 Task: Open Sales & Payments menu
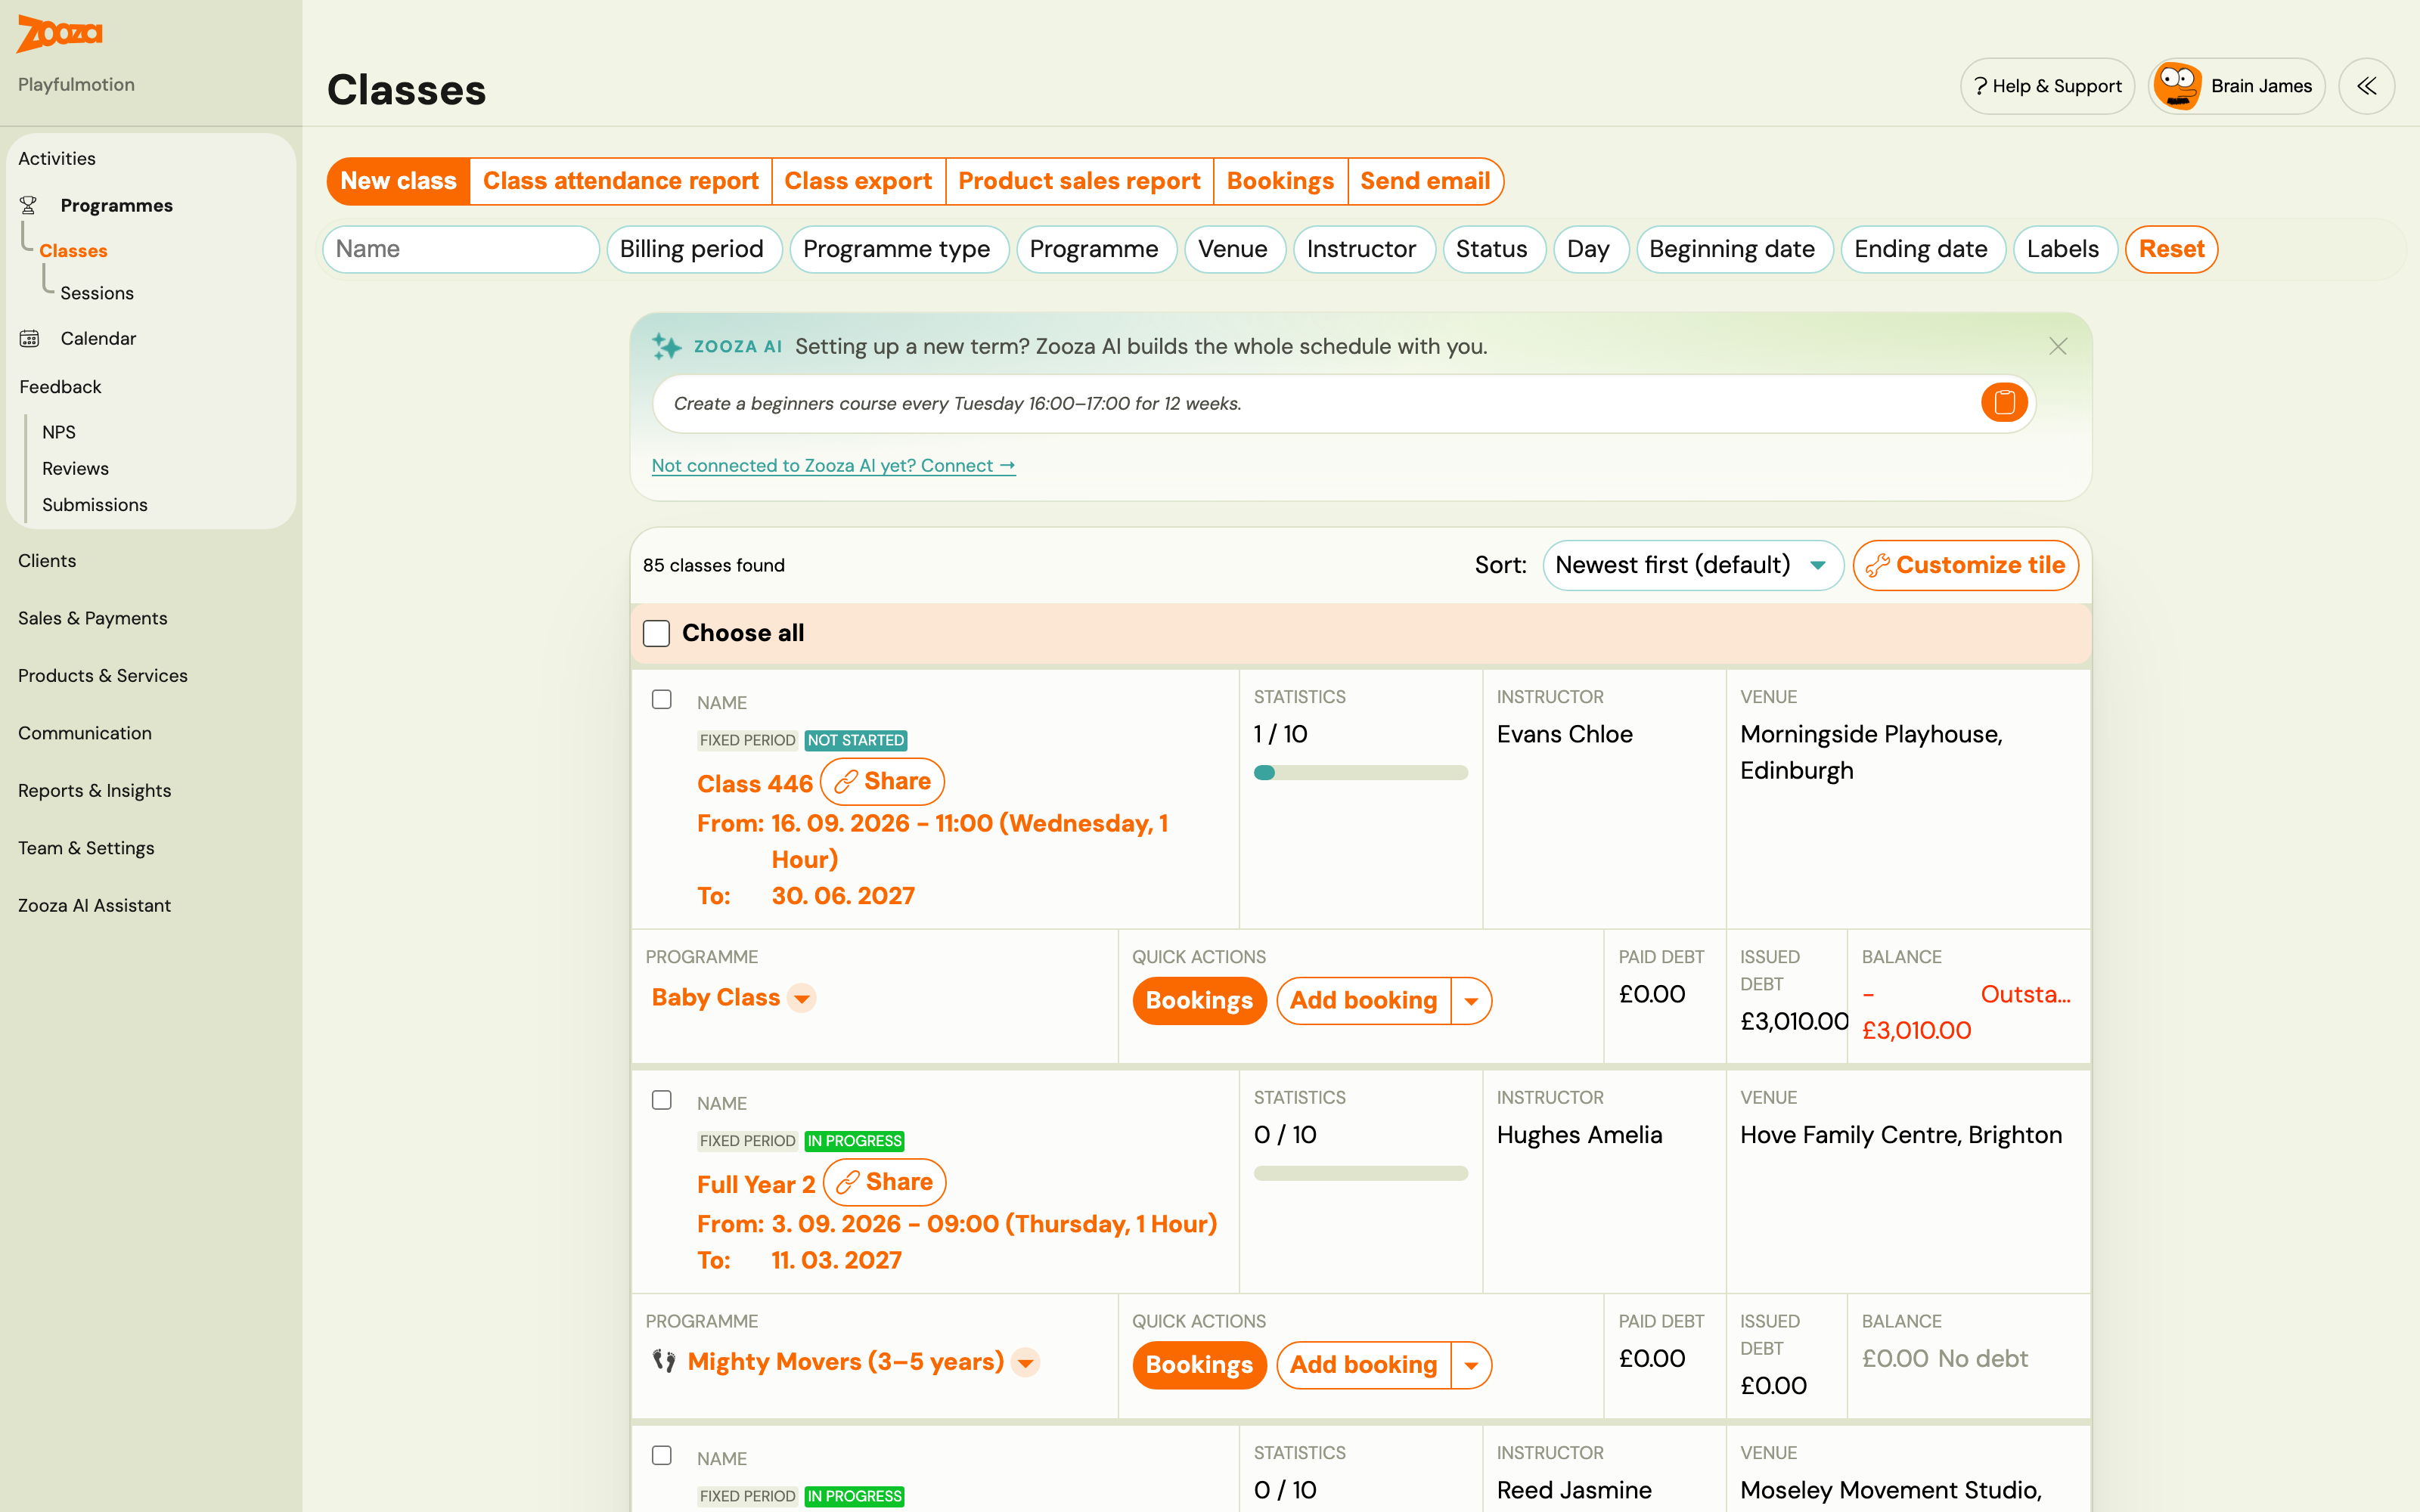point(93,618)
